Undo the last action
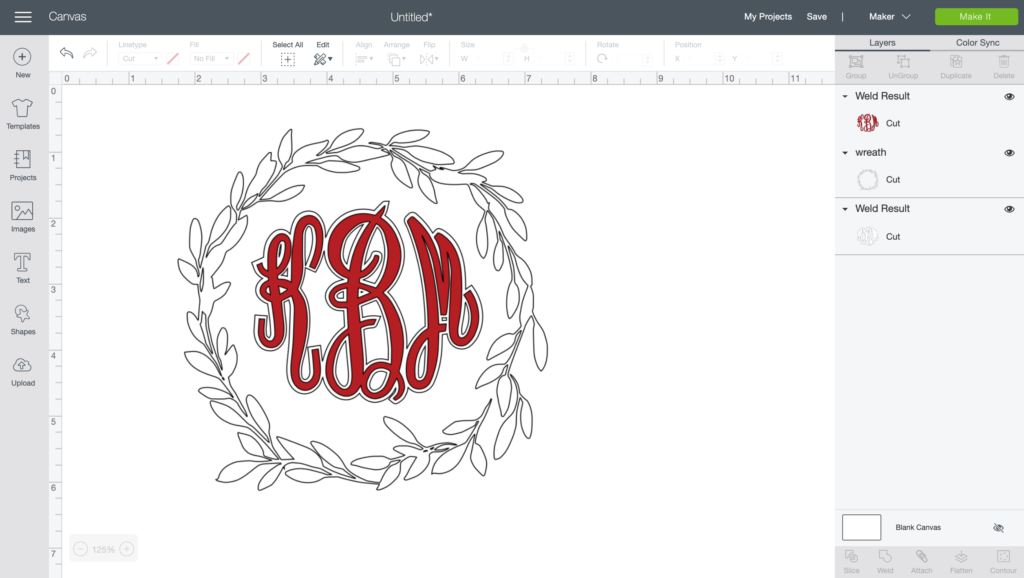Screen dimensions: 1024x578 click(x=67, y=53)
